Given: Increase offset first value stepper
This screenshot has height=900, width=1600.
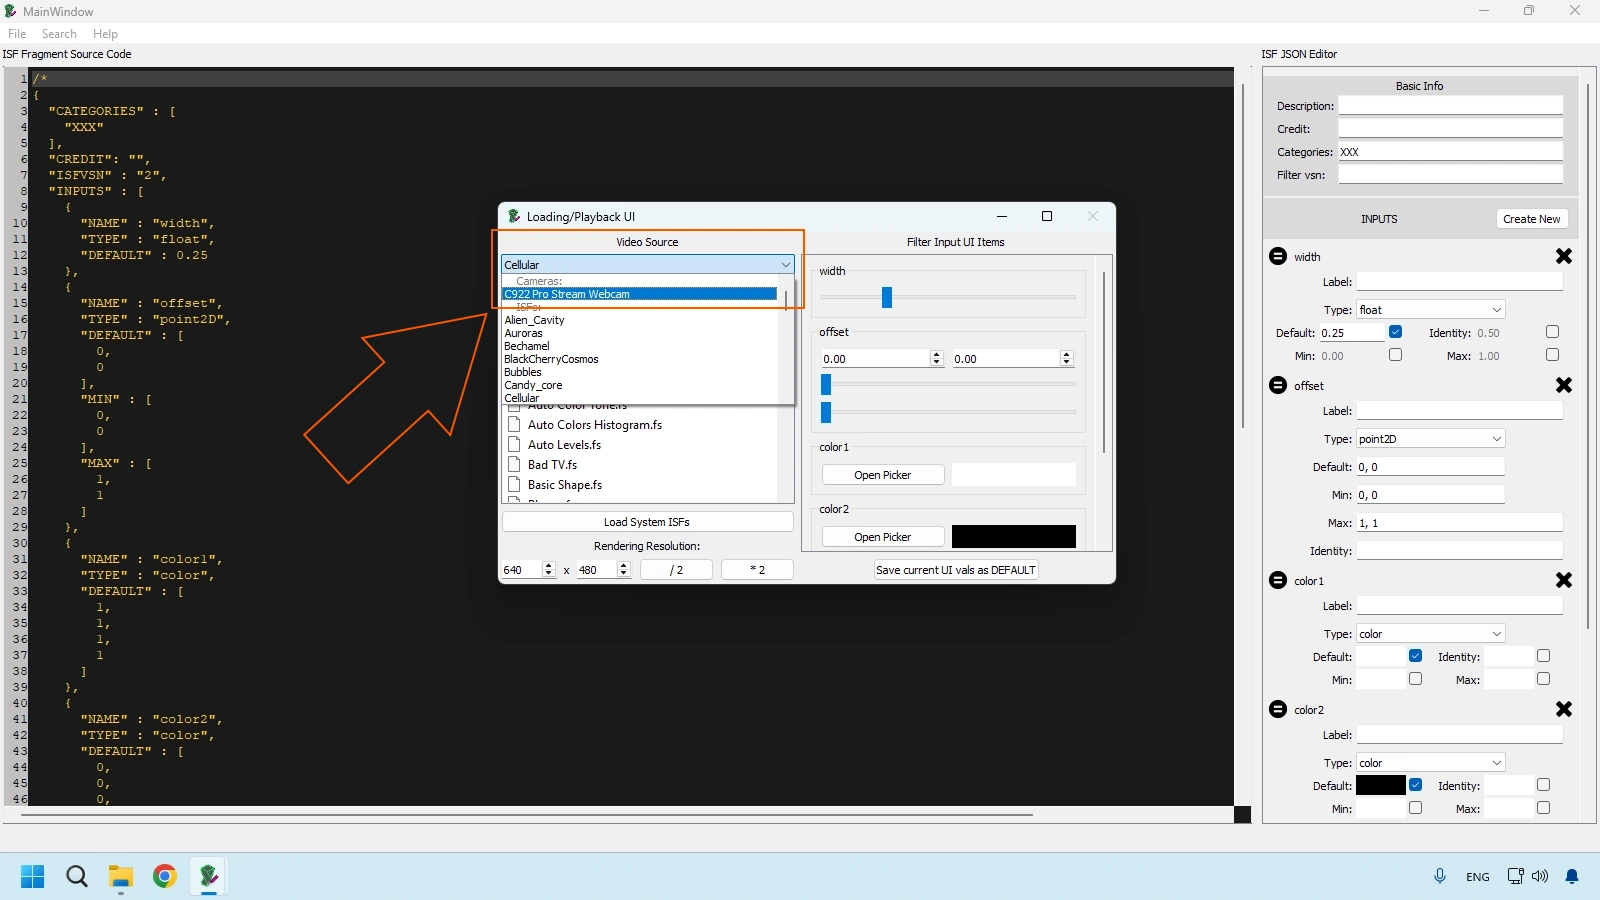Looking at the screenshot, I should click(x=937, y=354).
